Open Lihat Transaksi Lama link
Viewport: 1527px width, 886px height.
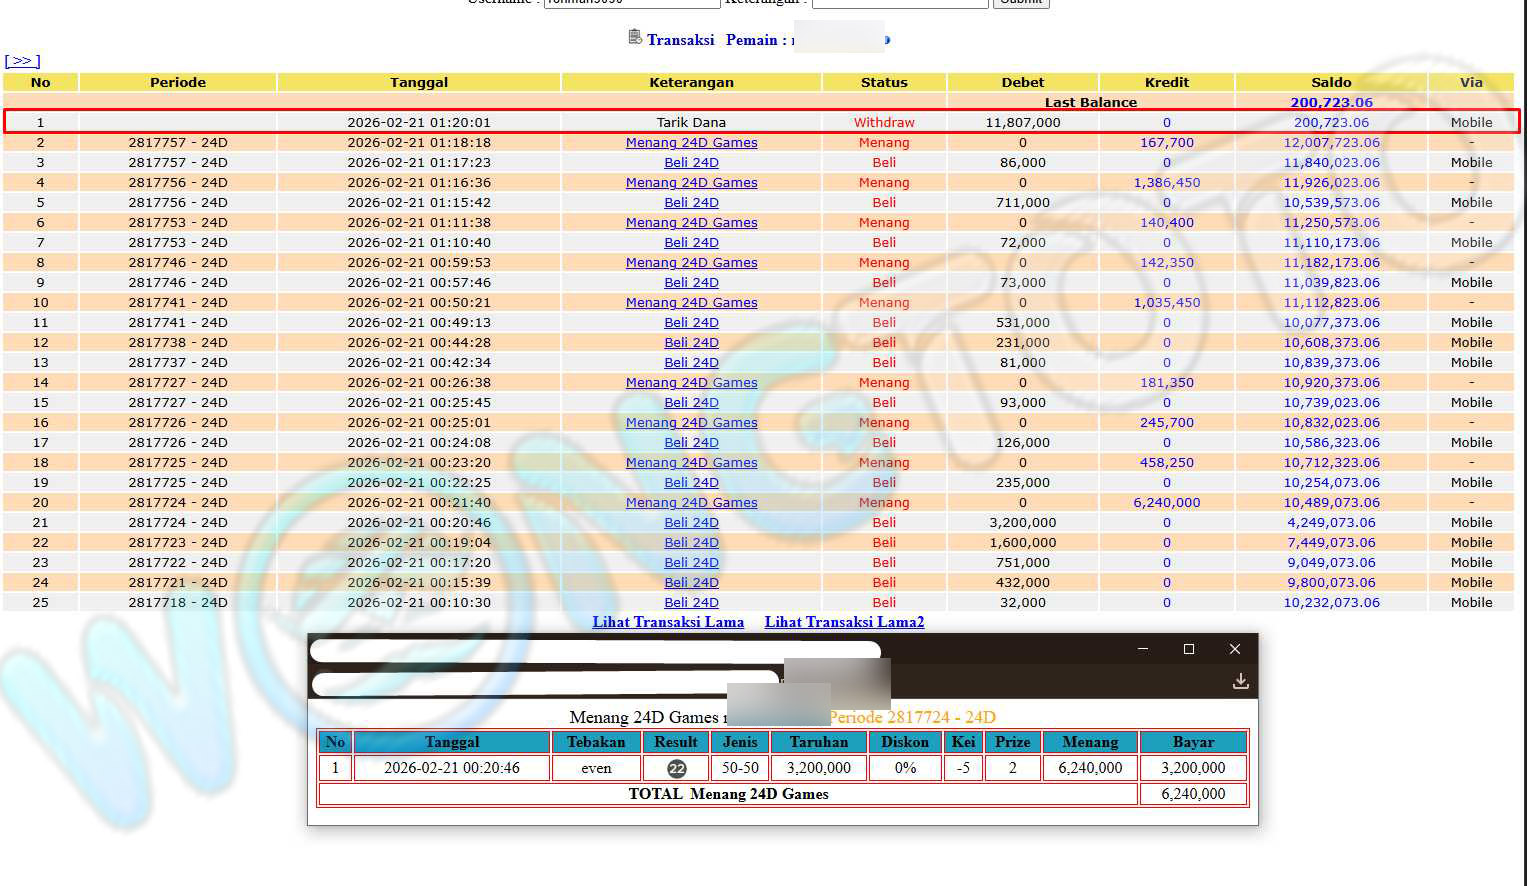(x=668, y=622)
